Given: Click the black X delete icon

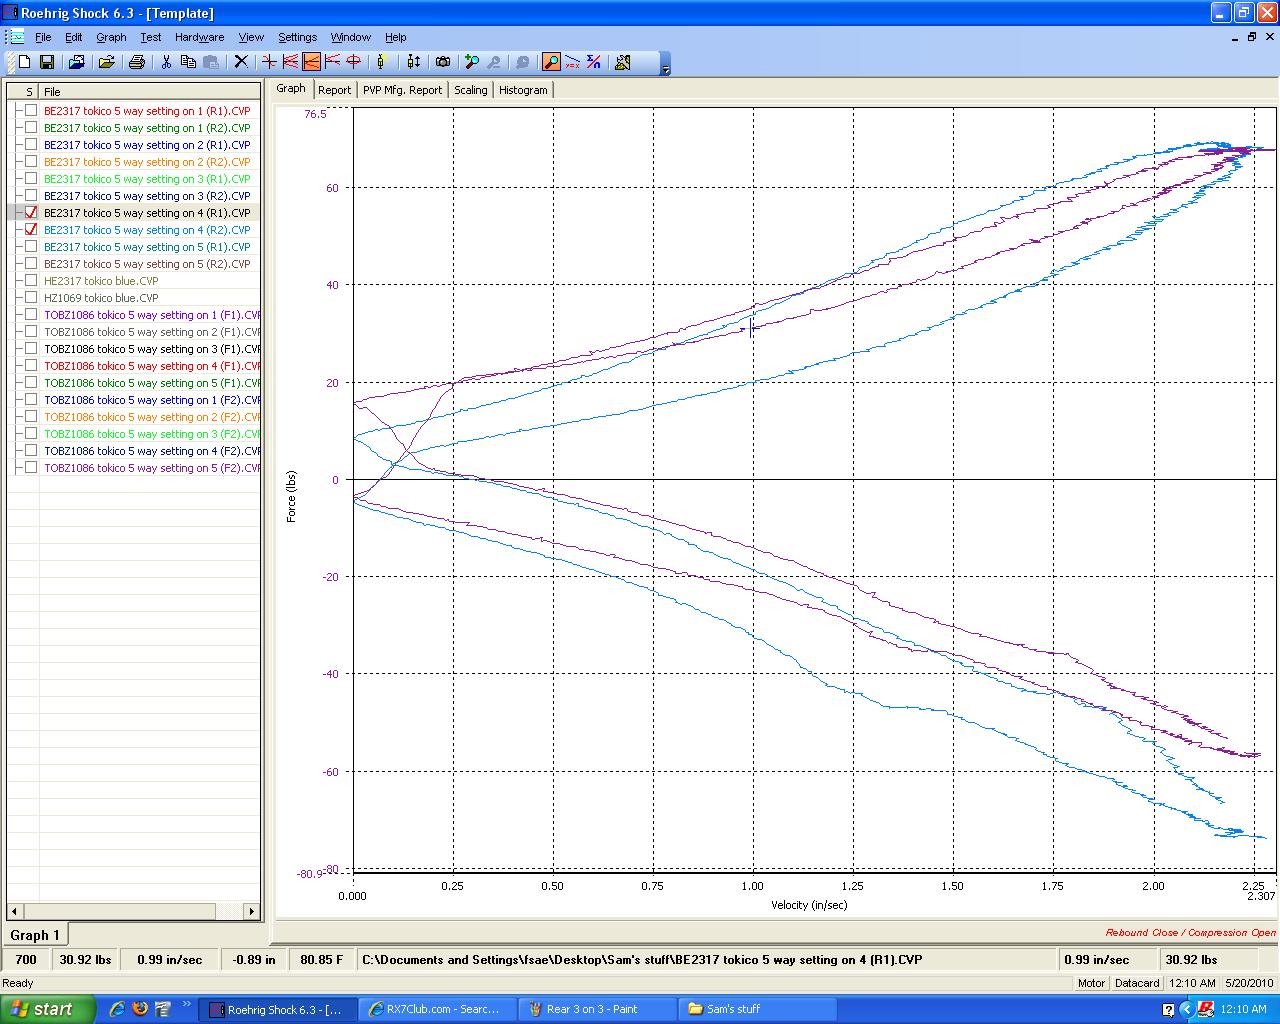Looking at the screenshot, I should (x=241, y=62).
